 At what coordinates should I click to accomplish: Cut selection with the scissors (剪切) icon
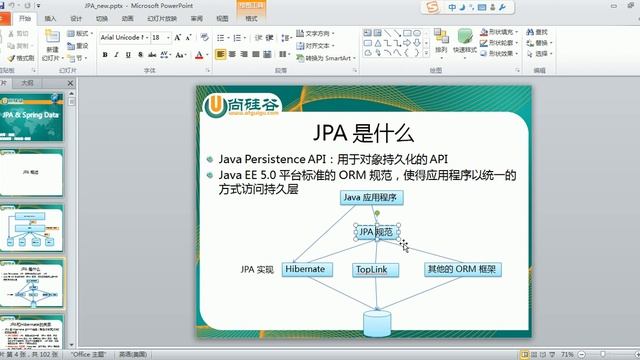coord(11,33)
